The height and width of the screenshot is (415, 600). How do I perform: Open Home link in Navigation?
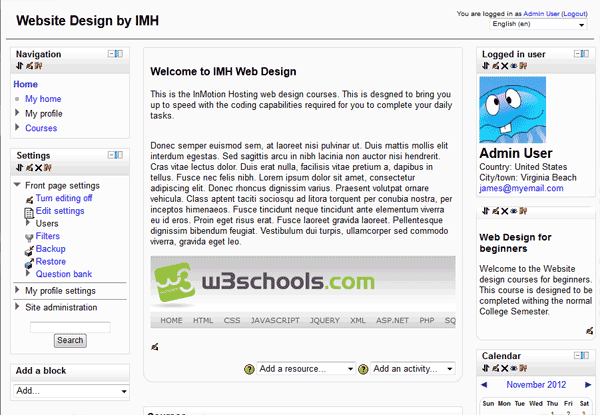tap(26, 84)
